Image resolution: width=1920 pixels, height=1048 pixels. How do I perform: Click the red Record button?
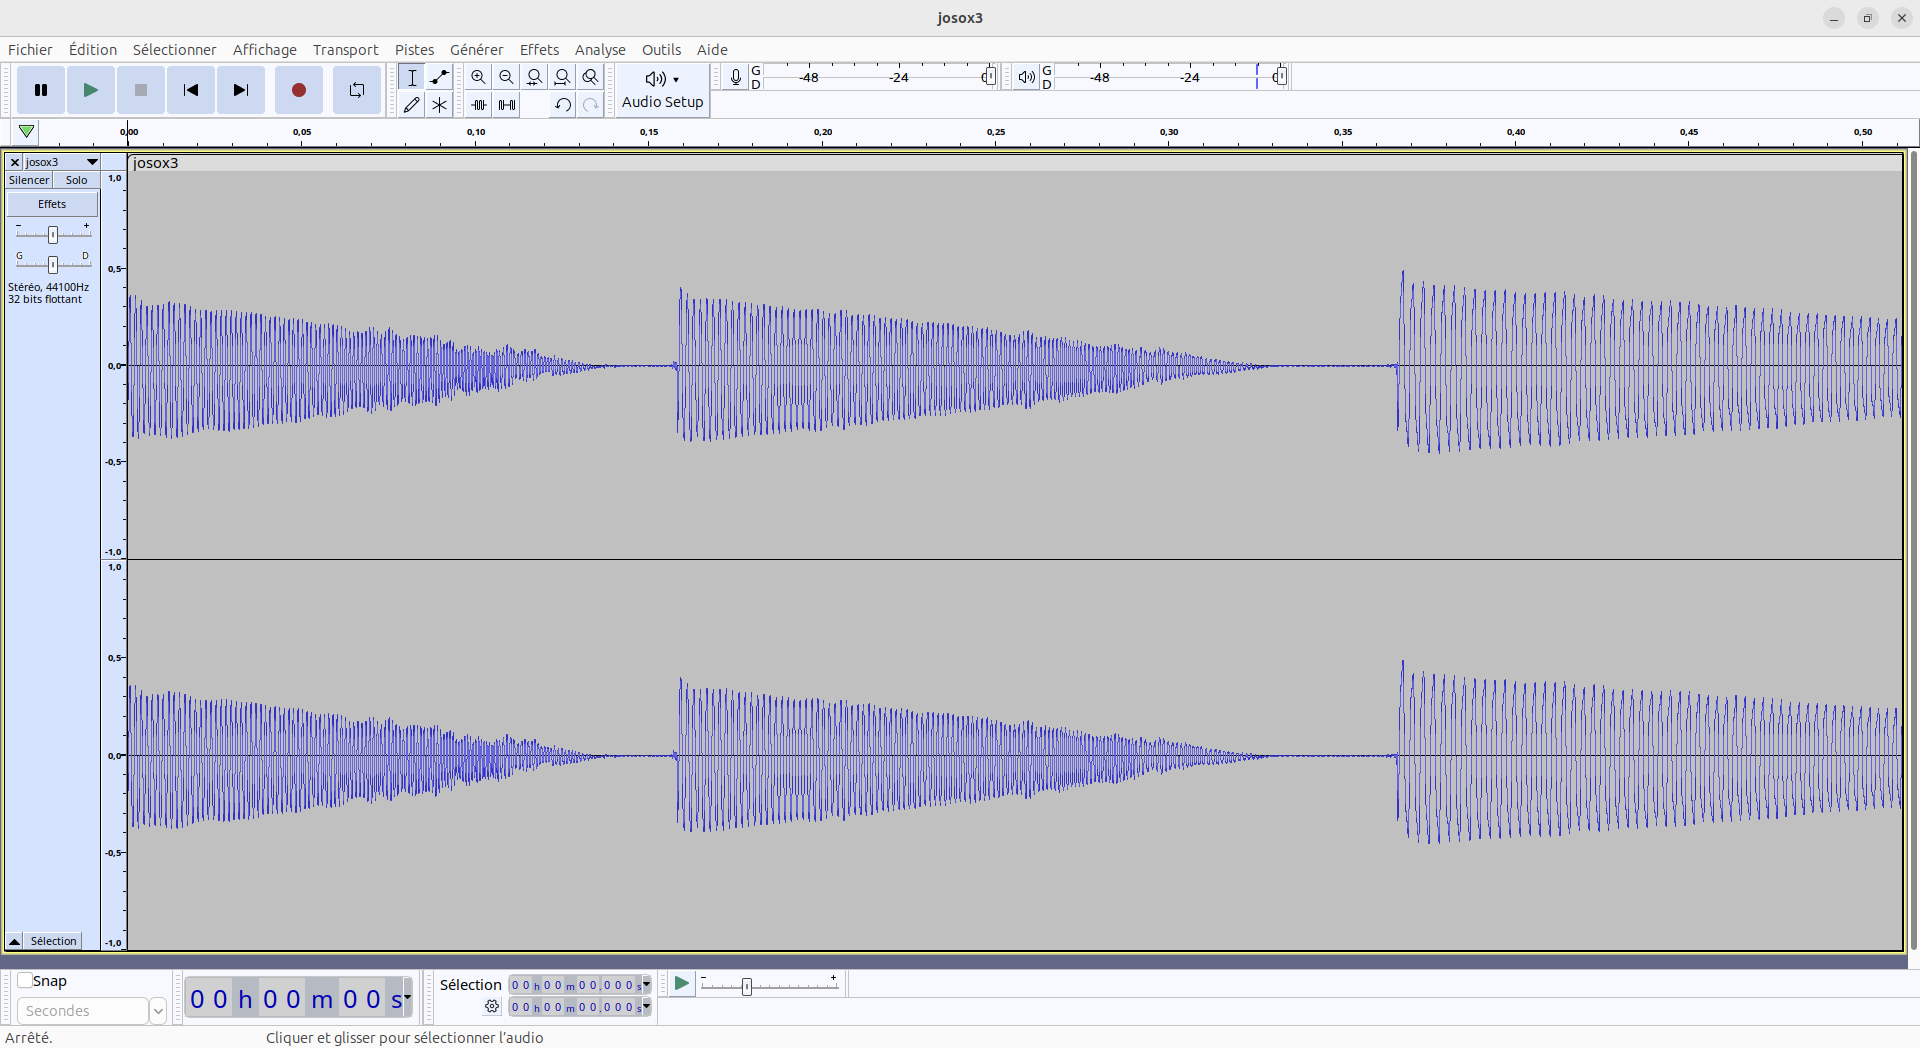[x=298, y=90]
